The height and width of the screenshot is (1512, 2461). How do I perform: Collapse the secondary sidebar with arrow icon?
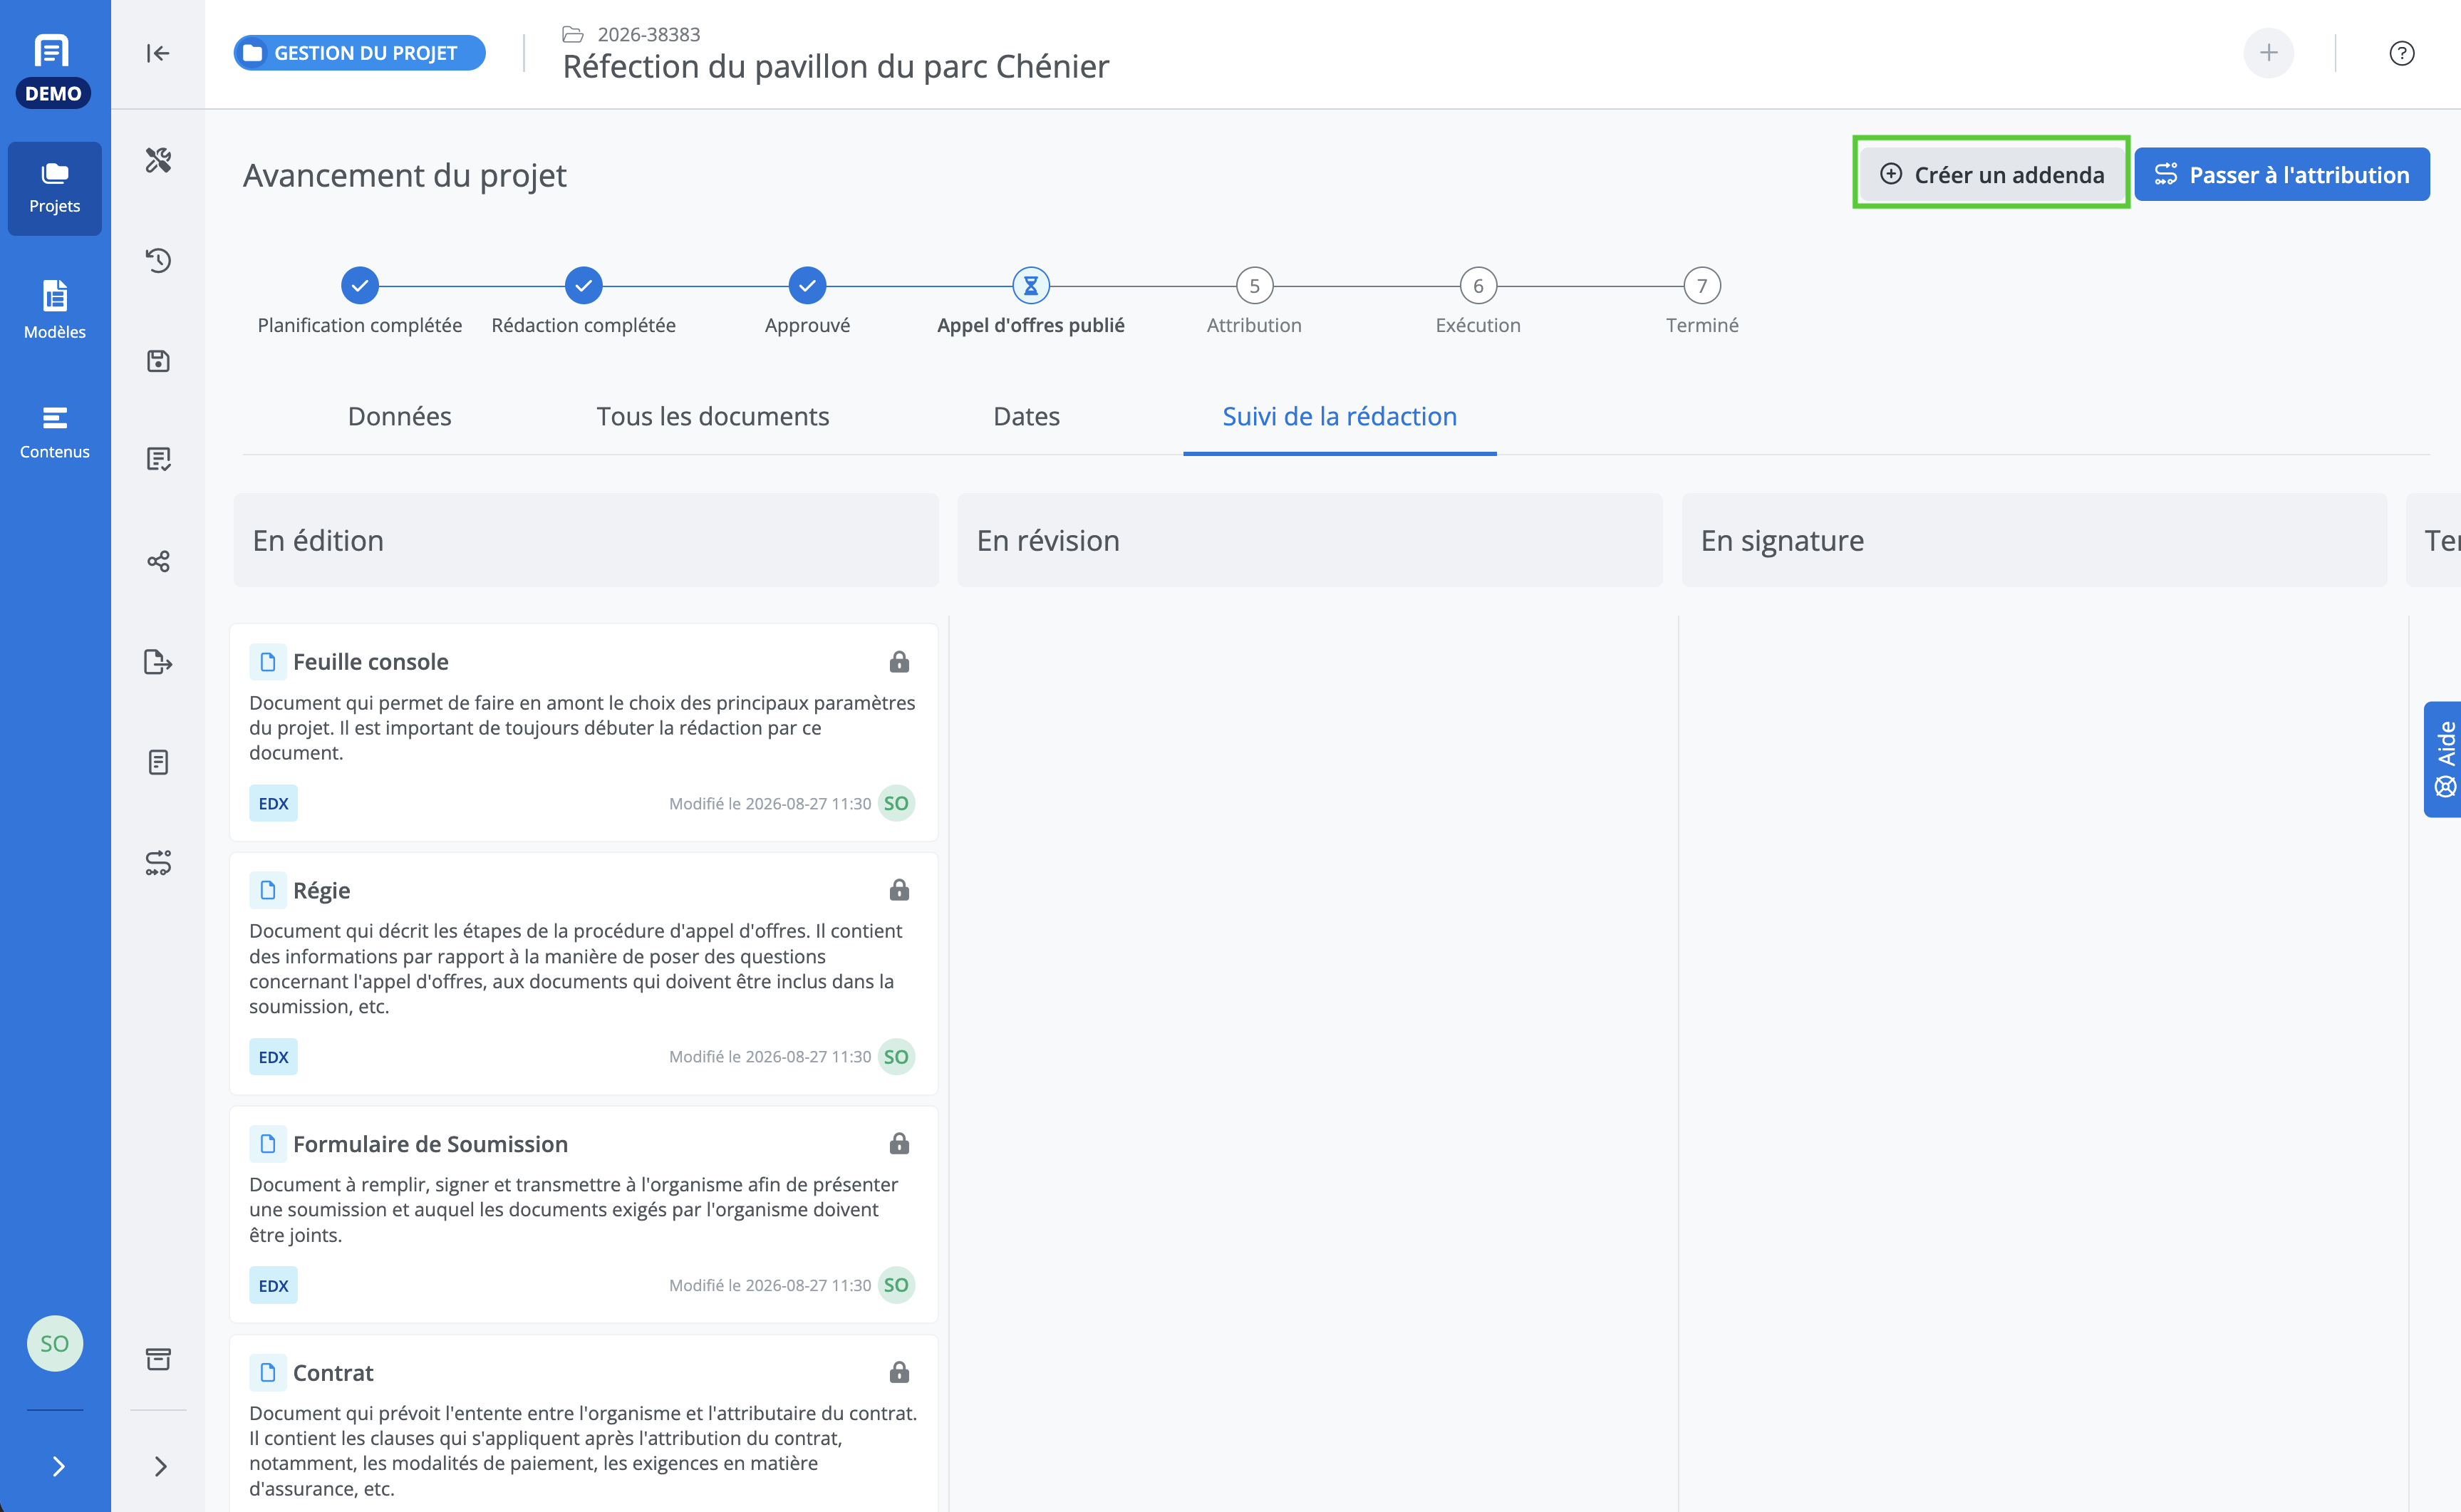click(158, 53)
